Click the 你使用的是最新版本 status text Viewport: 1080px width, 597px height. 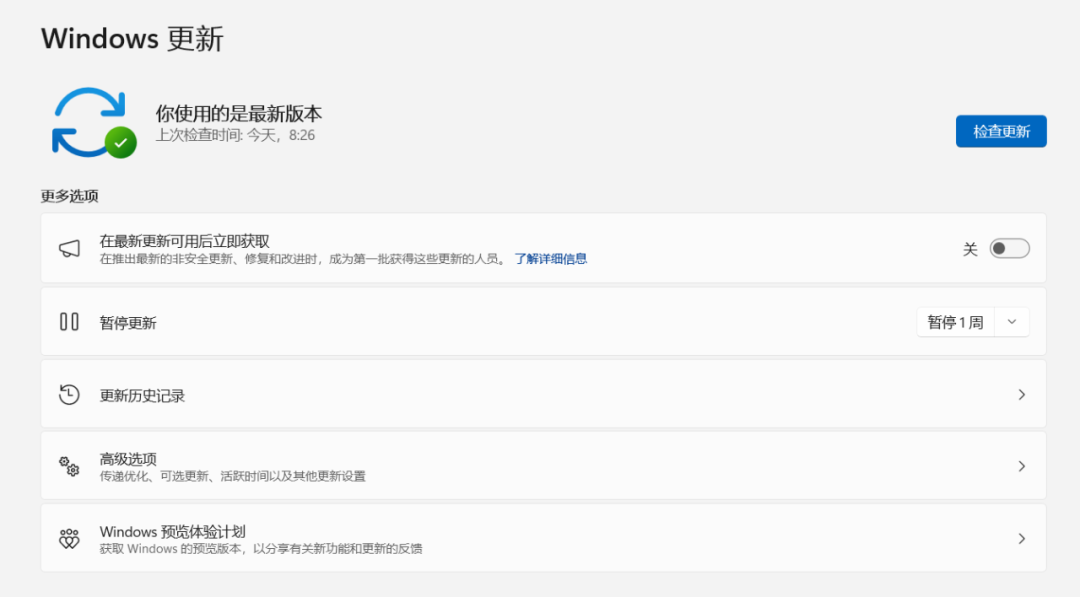[x=238, y=114]
